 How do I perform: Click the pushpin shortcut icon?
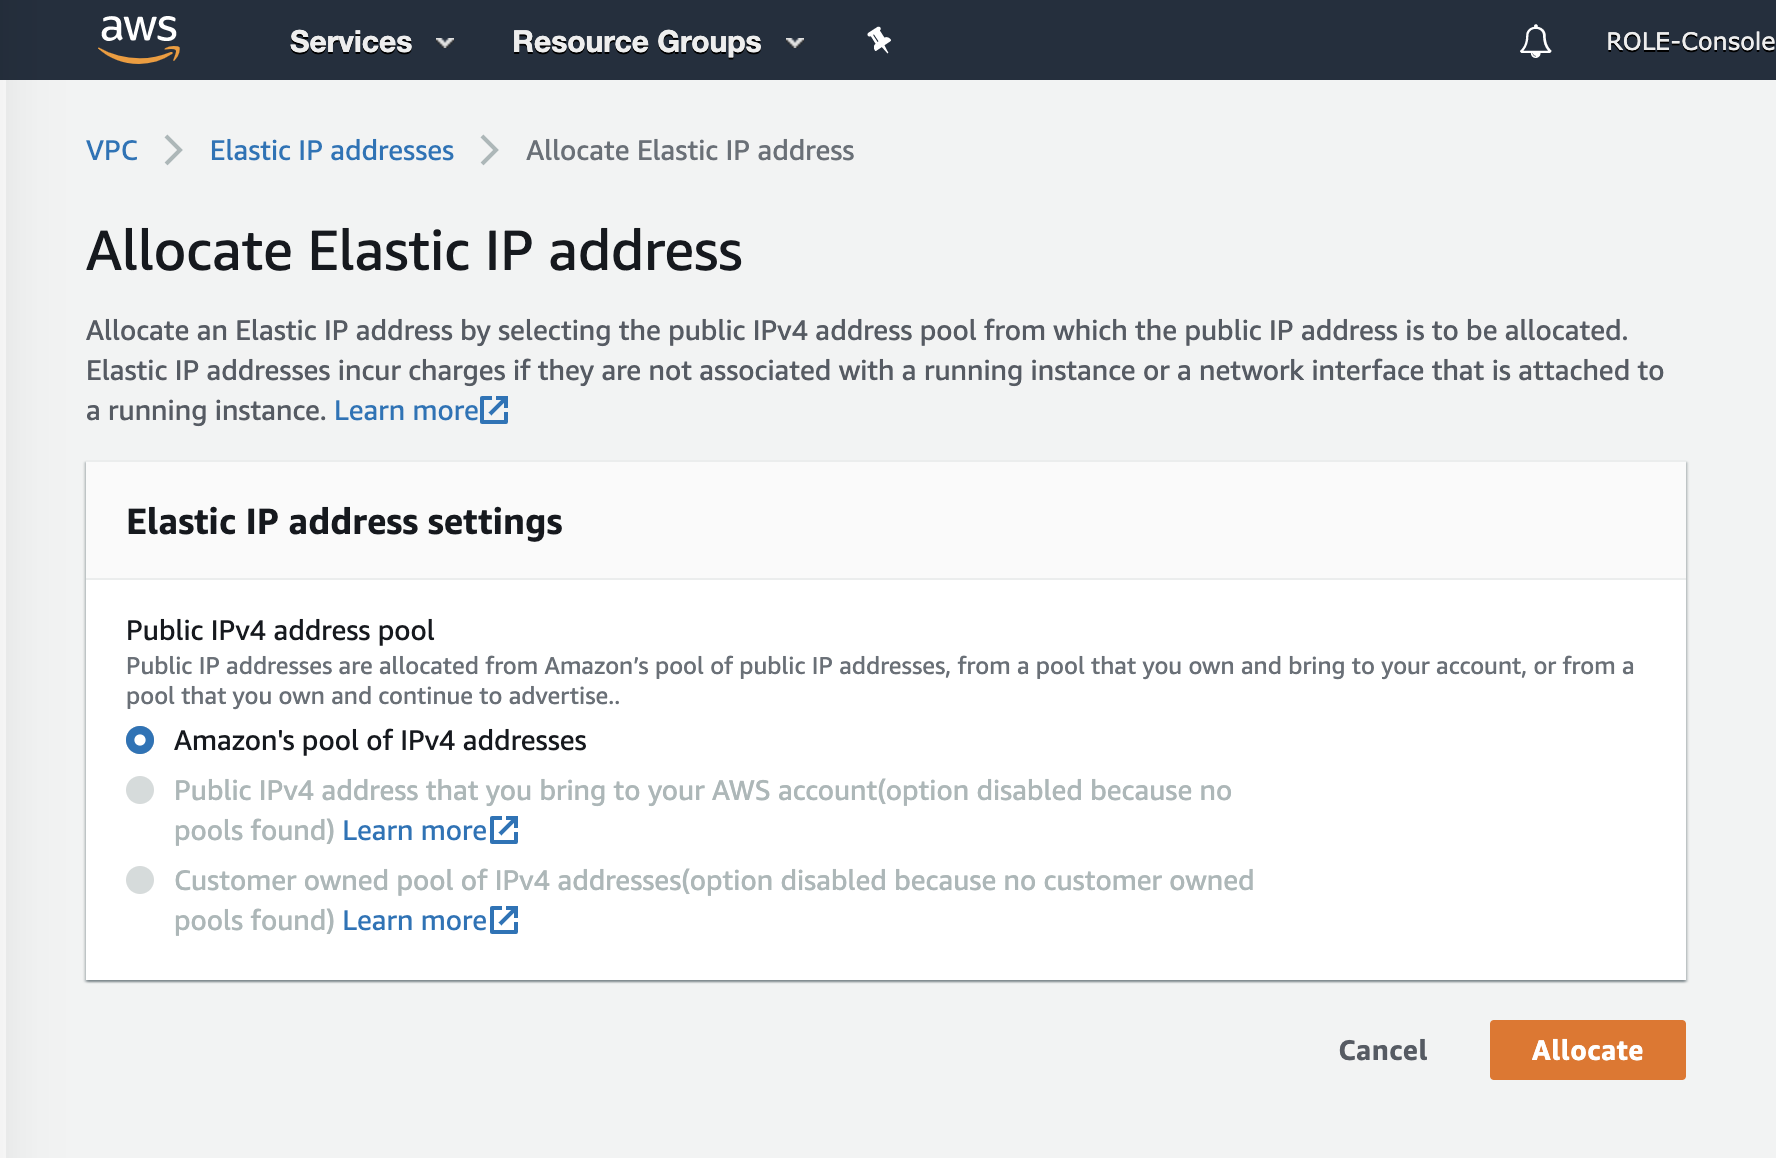879,41
